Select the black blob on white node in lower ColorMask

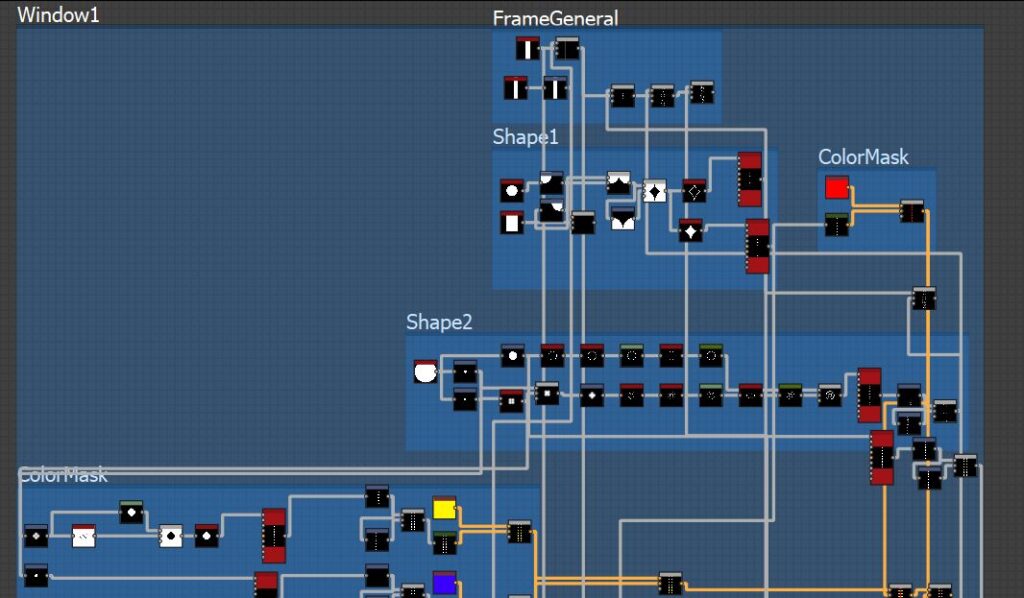click(171, 536)
